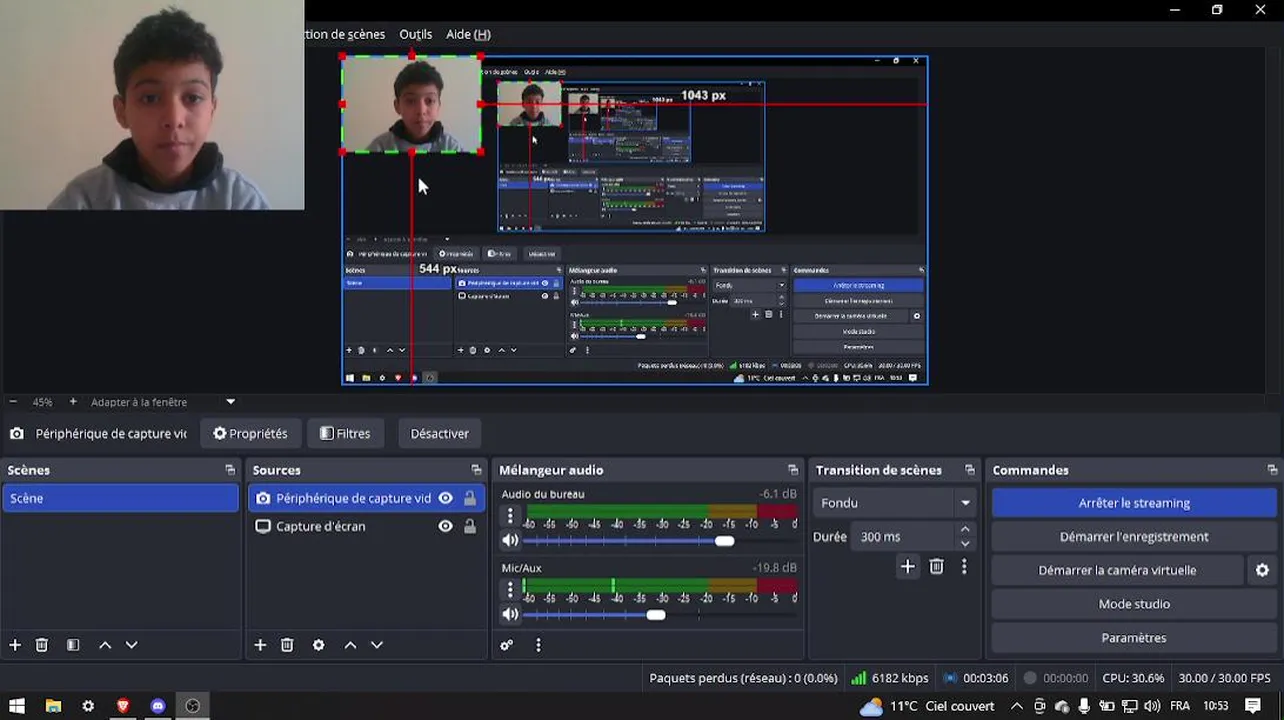
Task: Toggle visibility of Capture d'écran source
Action: click(x=445, y=526)
